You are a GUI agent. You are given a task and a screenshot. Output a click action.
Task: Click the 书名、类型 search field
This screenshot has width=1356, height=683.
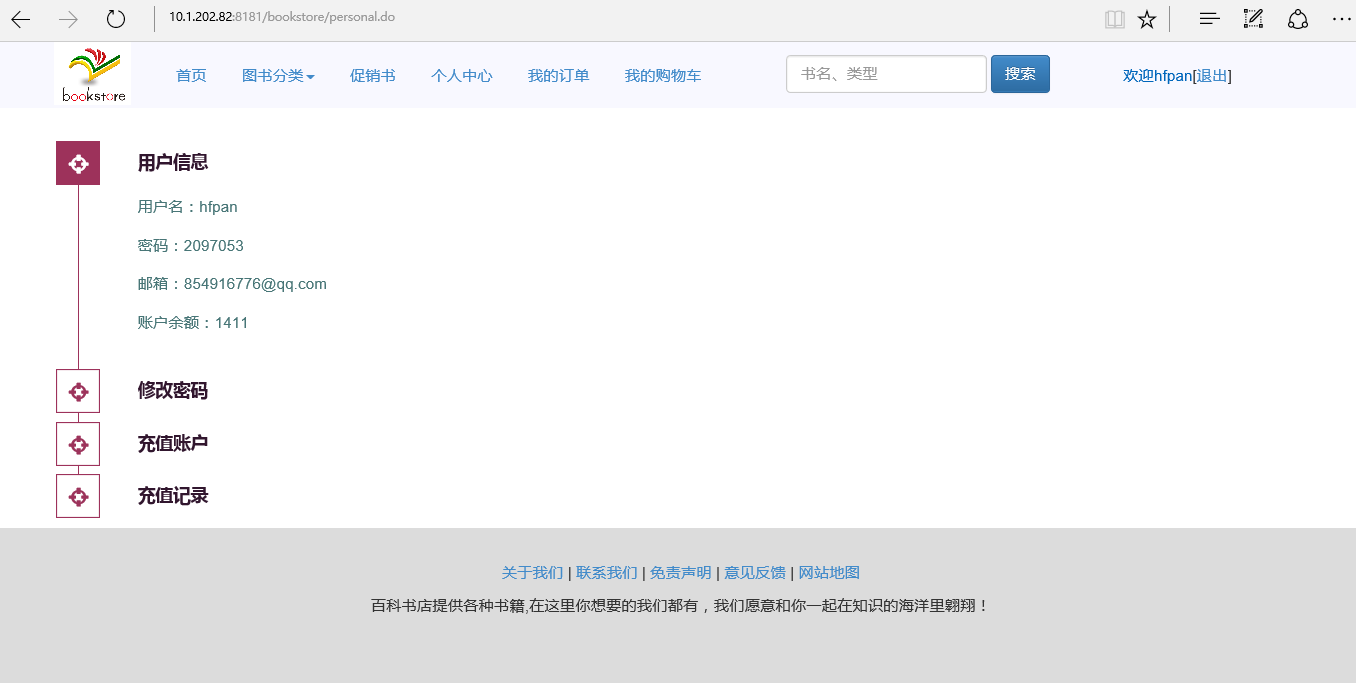(886, 74)
